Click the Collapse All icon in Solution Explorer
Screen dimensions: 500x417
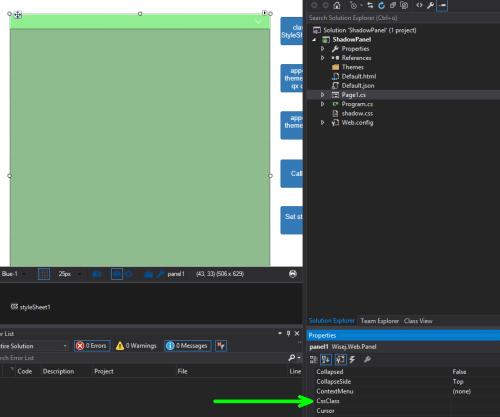(393, 5)
